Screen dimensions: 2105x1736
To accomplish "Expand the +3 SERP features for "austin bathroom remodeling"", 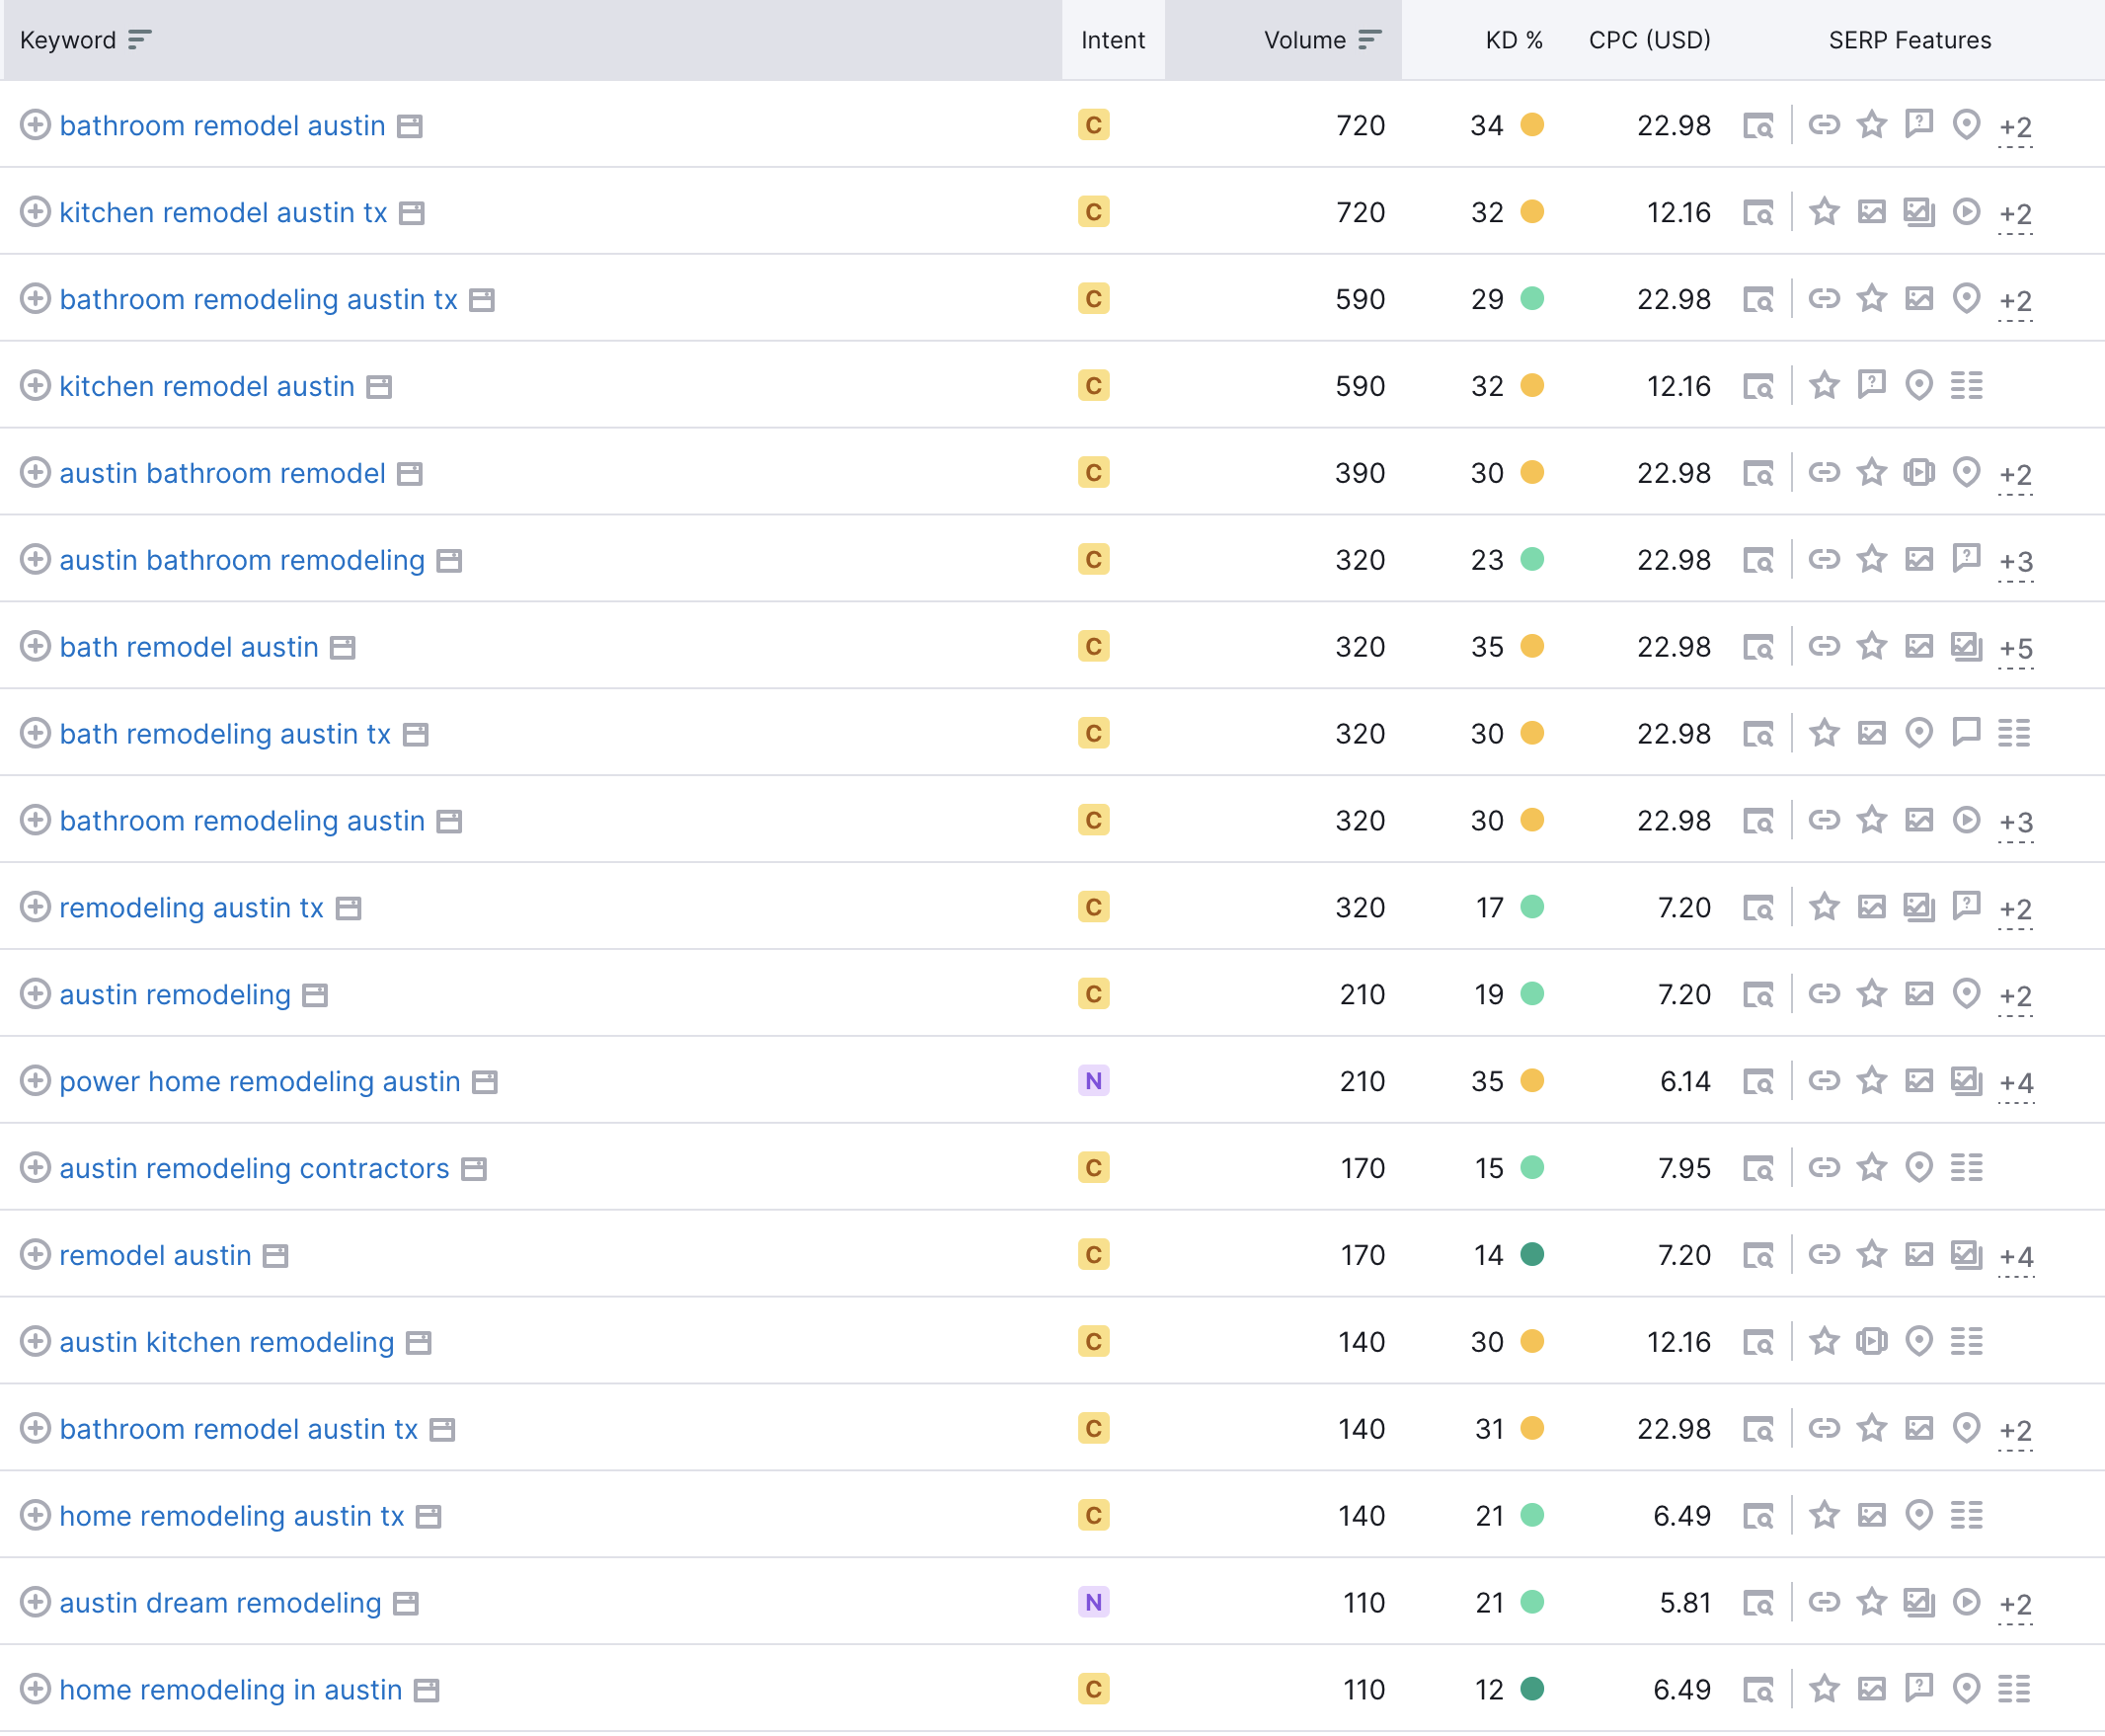I will 2015,560.
